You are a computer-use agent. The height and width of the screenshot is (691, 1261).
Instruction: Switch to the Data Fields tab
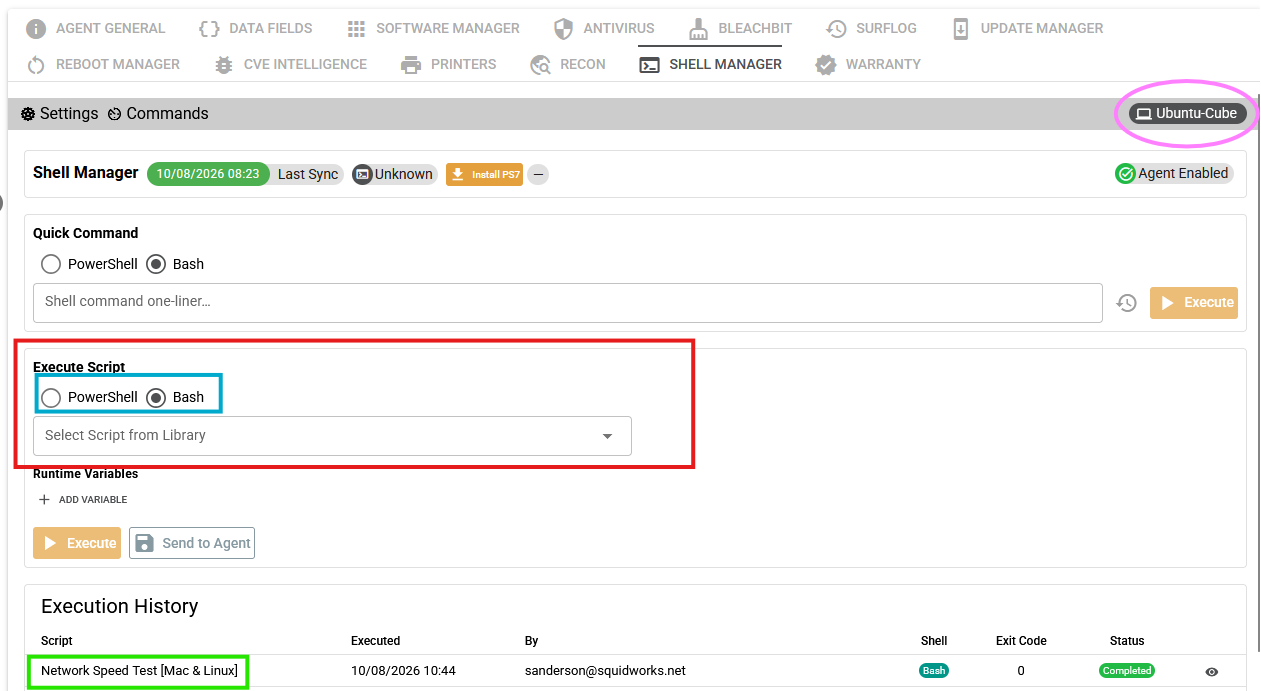255,28
